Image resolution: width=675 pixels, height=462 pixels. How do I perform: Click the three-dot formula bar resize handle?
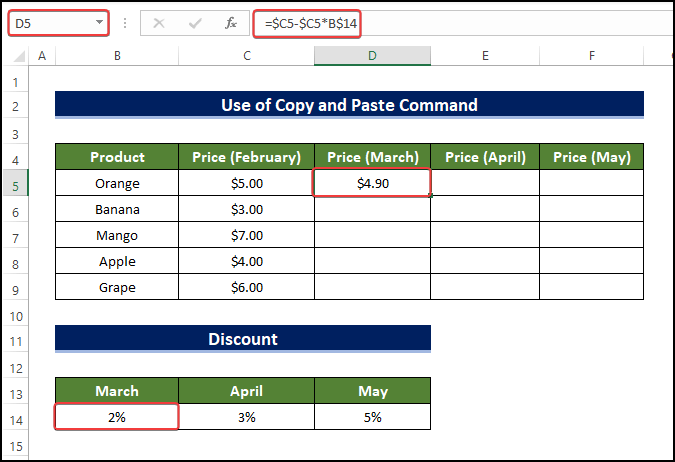[124, 23]
